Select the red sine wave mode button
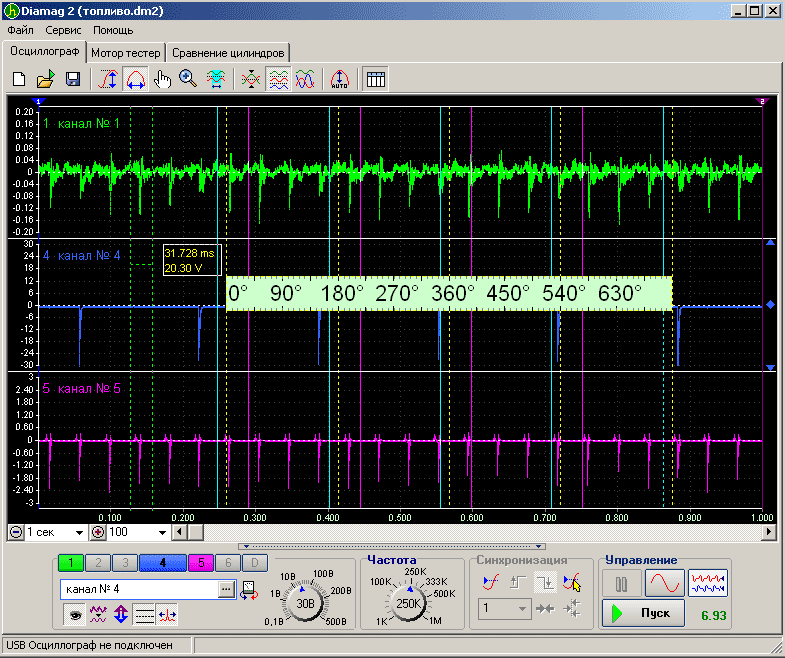 coord(665,583)
